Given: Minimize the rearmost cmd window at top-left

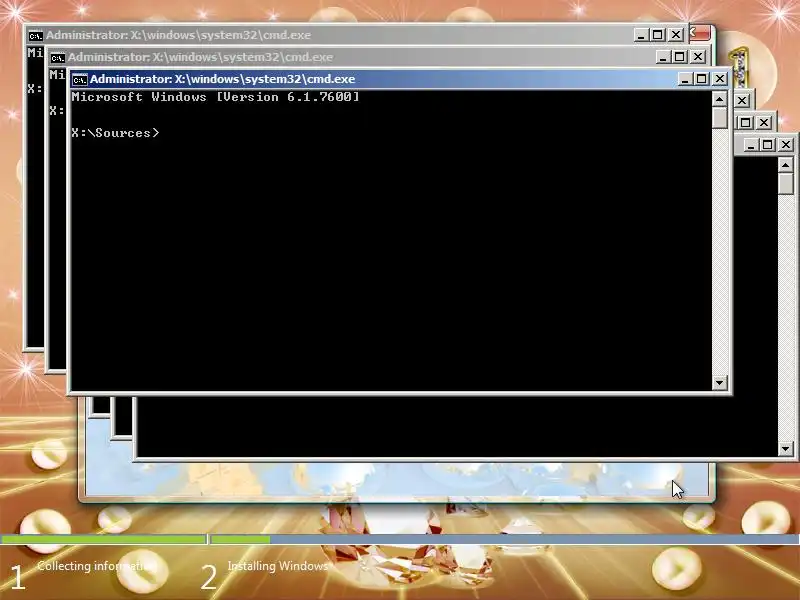Looking at the screenshot, I should [641, 35].
